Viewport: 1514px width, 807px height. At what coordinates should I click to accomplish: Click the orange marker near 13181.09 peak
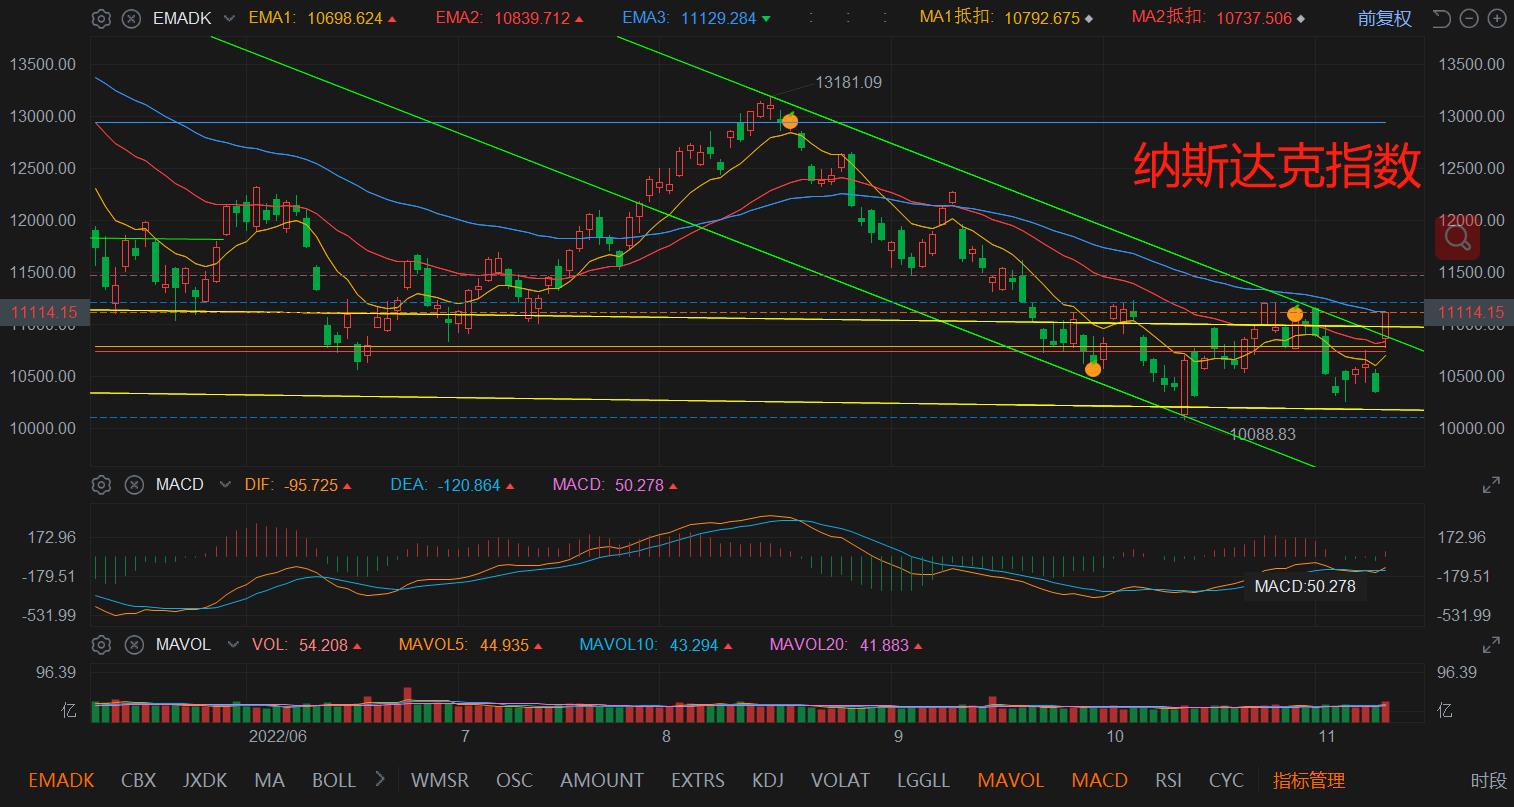point(790,122)
